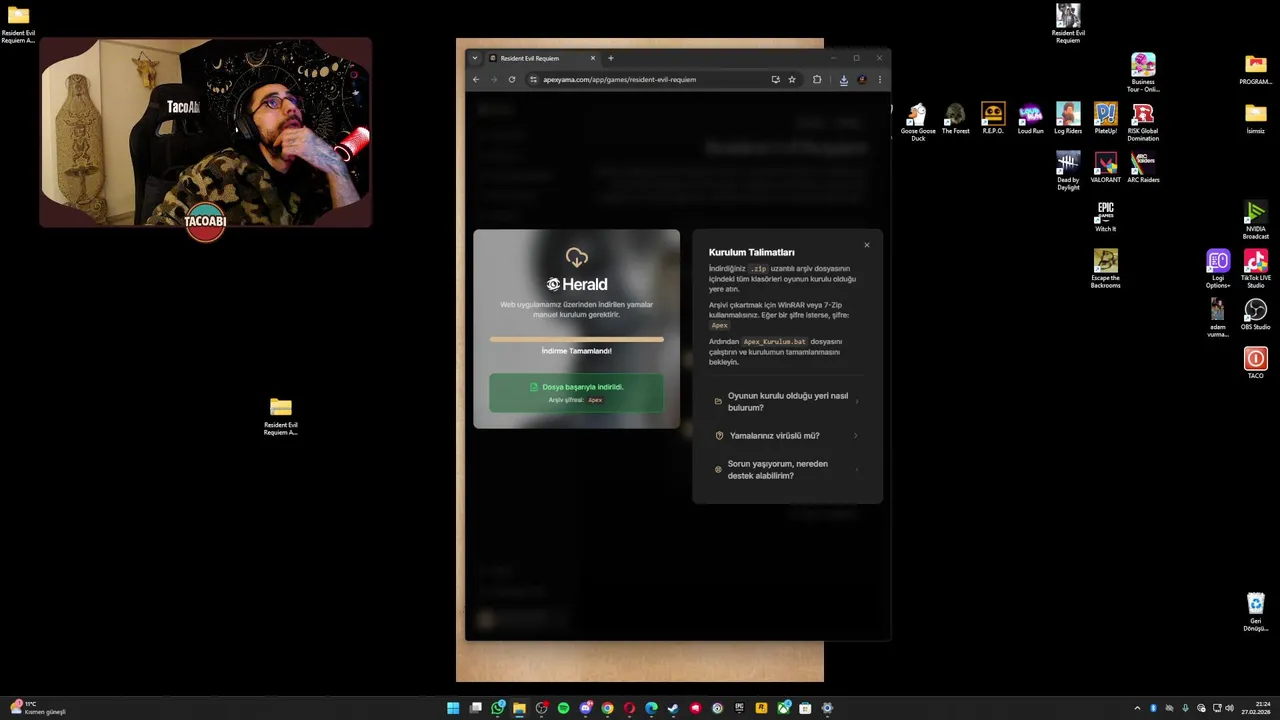
Task: Open RISK Global Domination shortcut
Action: tap(1143, 120)
